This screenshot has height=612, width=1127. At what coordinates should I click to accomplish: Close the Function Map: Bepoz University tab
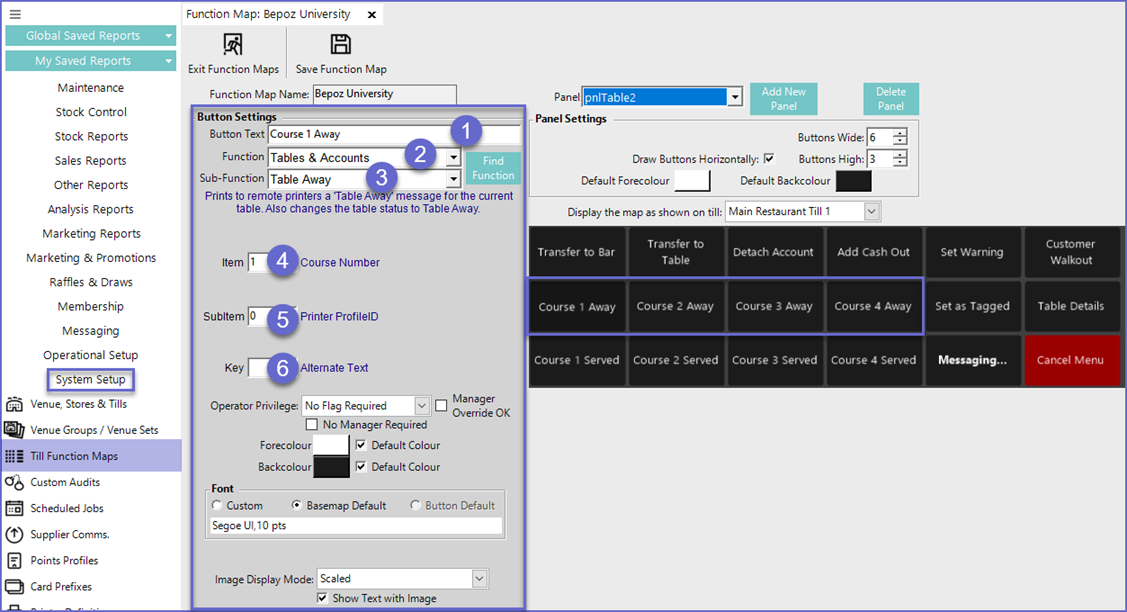(372, 14)
